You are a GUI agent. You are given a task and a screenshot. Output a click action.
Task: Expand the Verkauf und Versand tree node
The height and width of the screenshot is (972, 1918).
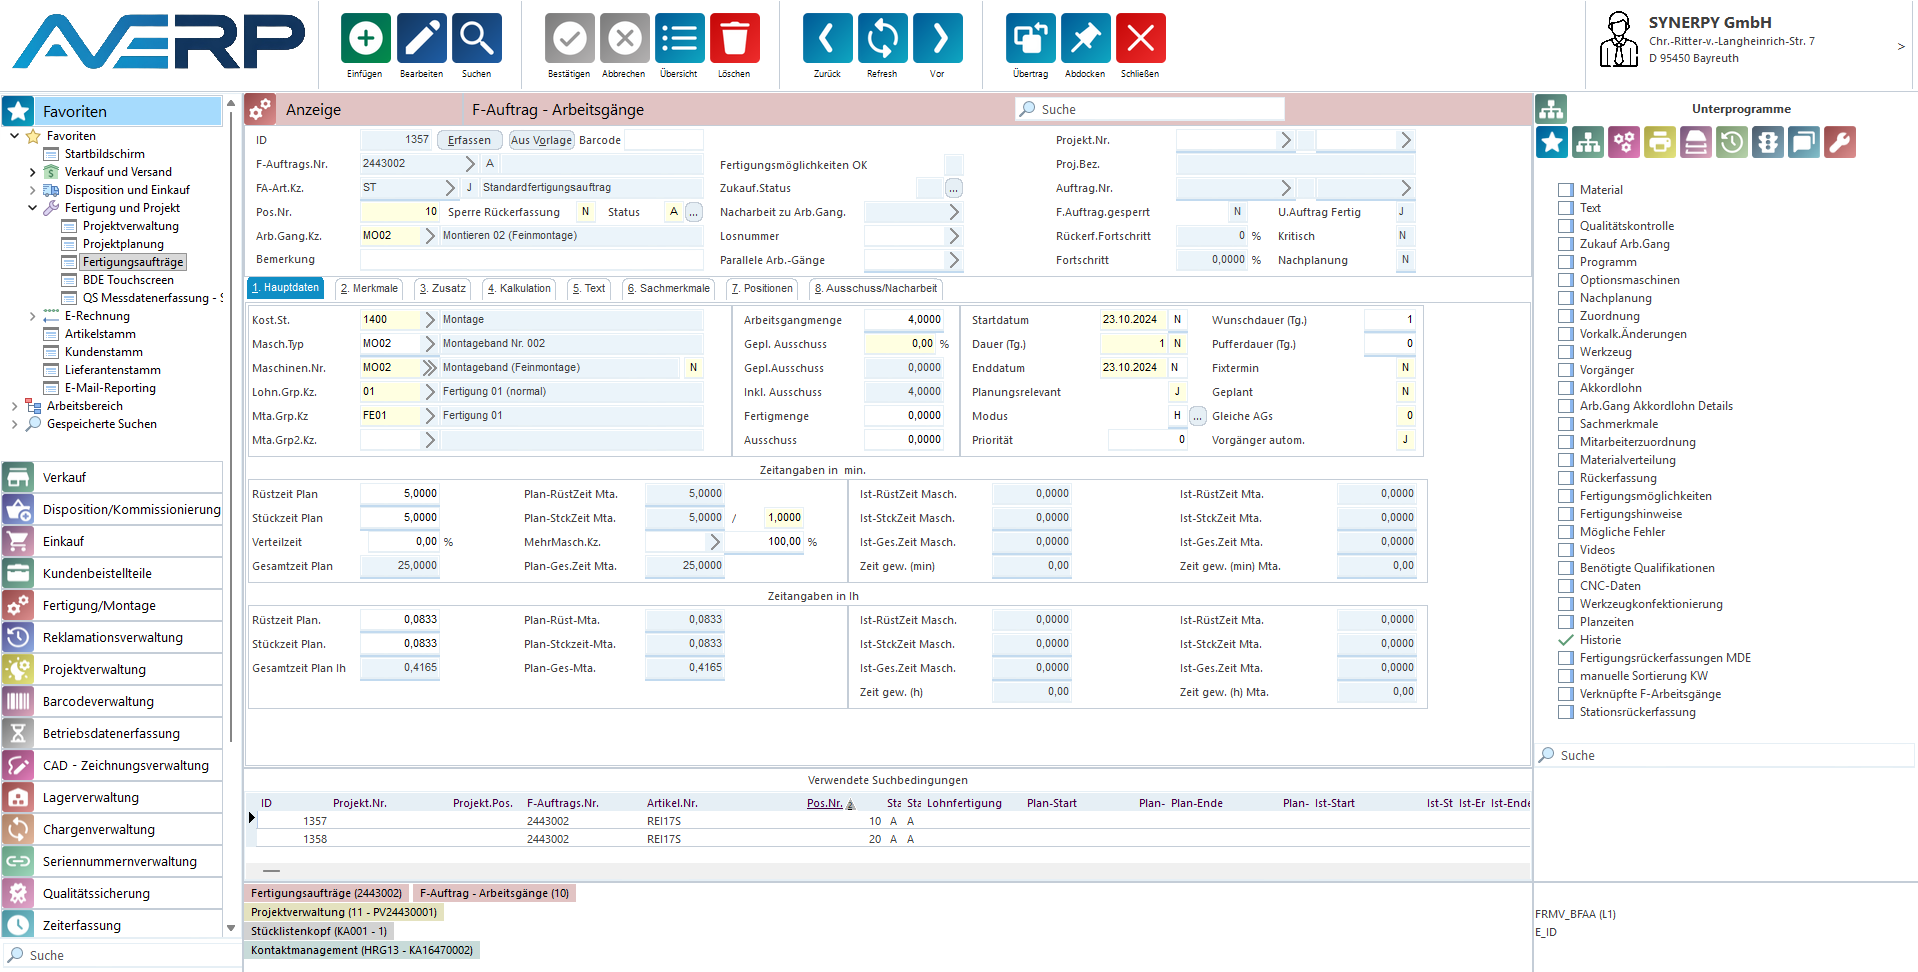[33, 172]
